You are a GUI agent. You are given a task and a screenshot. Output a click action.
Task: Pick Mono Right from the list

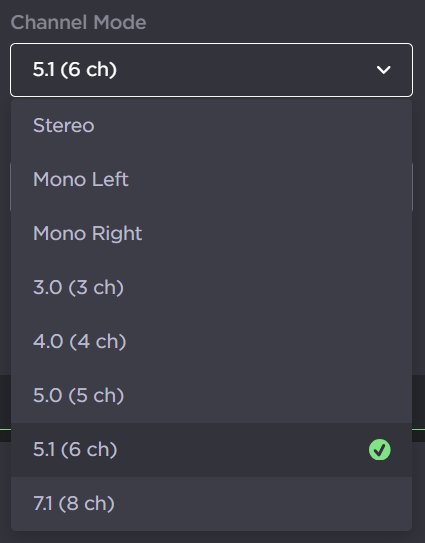point(211,233)
